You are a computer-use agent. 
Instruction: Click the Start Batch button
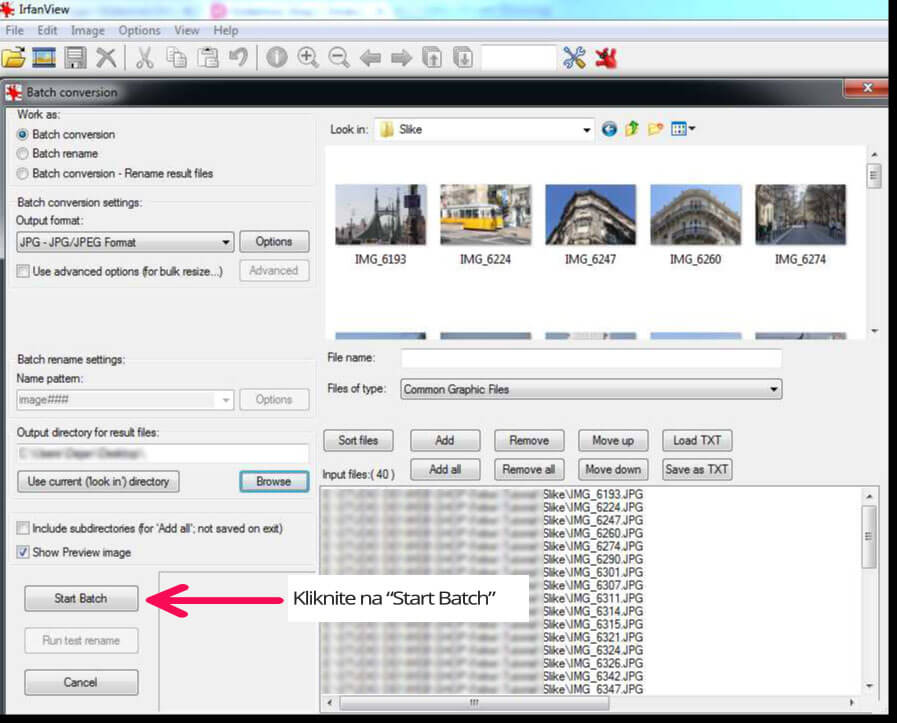(81, 598)
